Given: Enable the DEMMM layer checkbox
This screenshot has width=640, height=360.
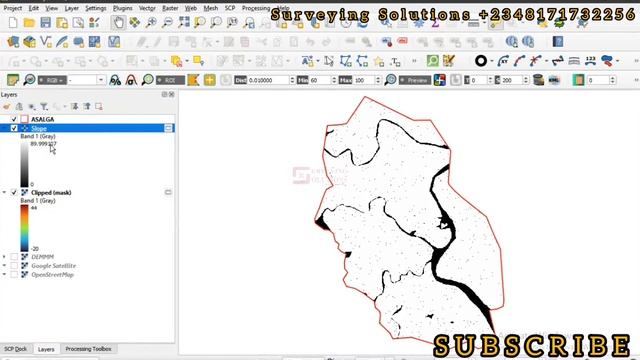Looking at the screenshot, I should (x=14, y=257).
